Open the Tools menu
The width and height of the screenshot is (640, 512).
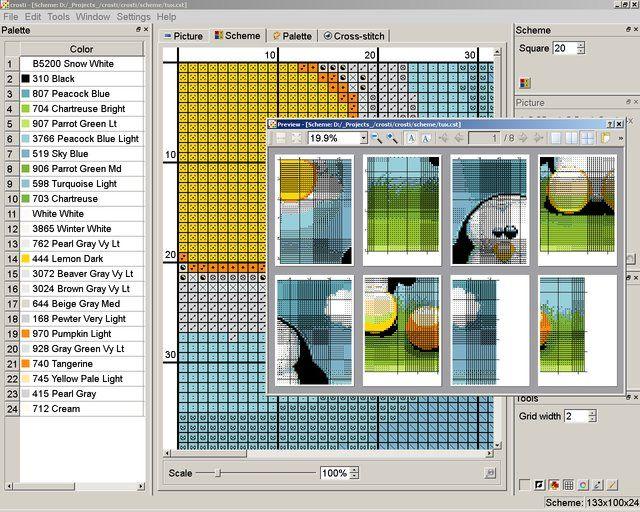[58, 17]
